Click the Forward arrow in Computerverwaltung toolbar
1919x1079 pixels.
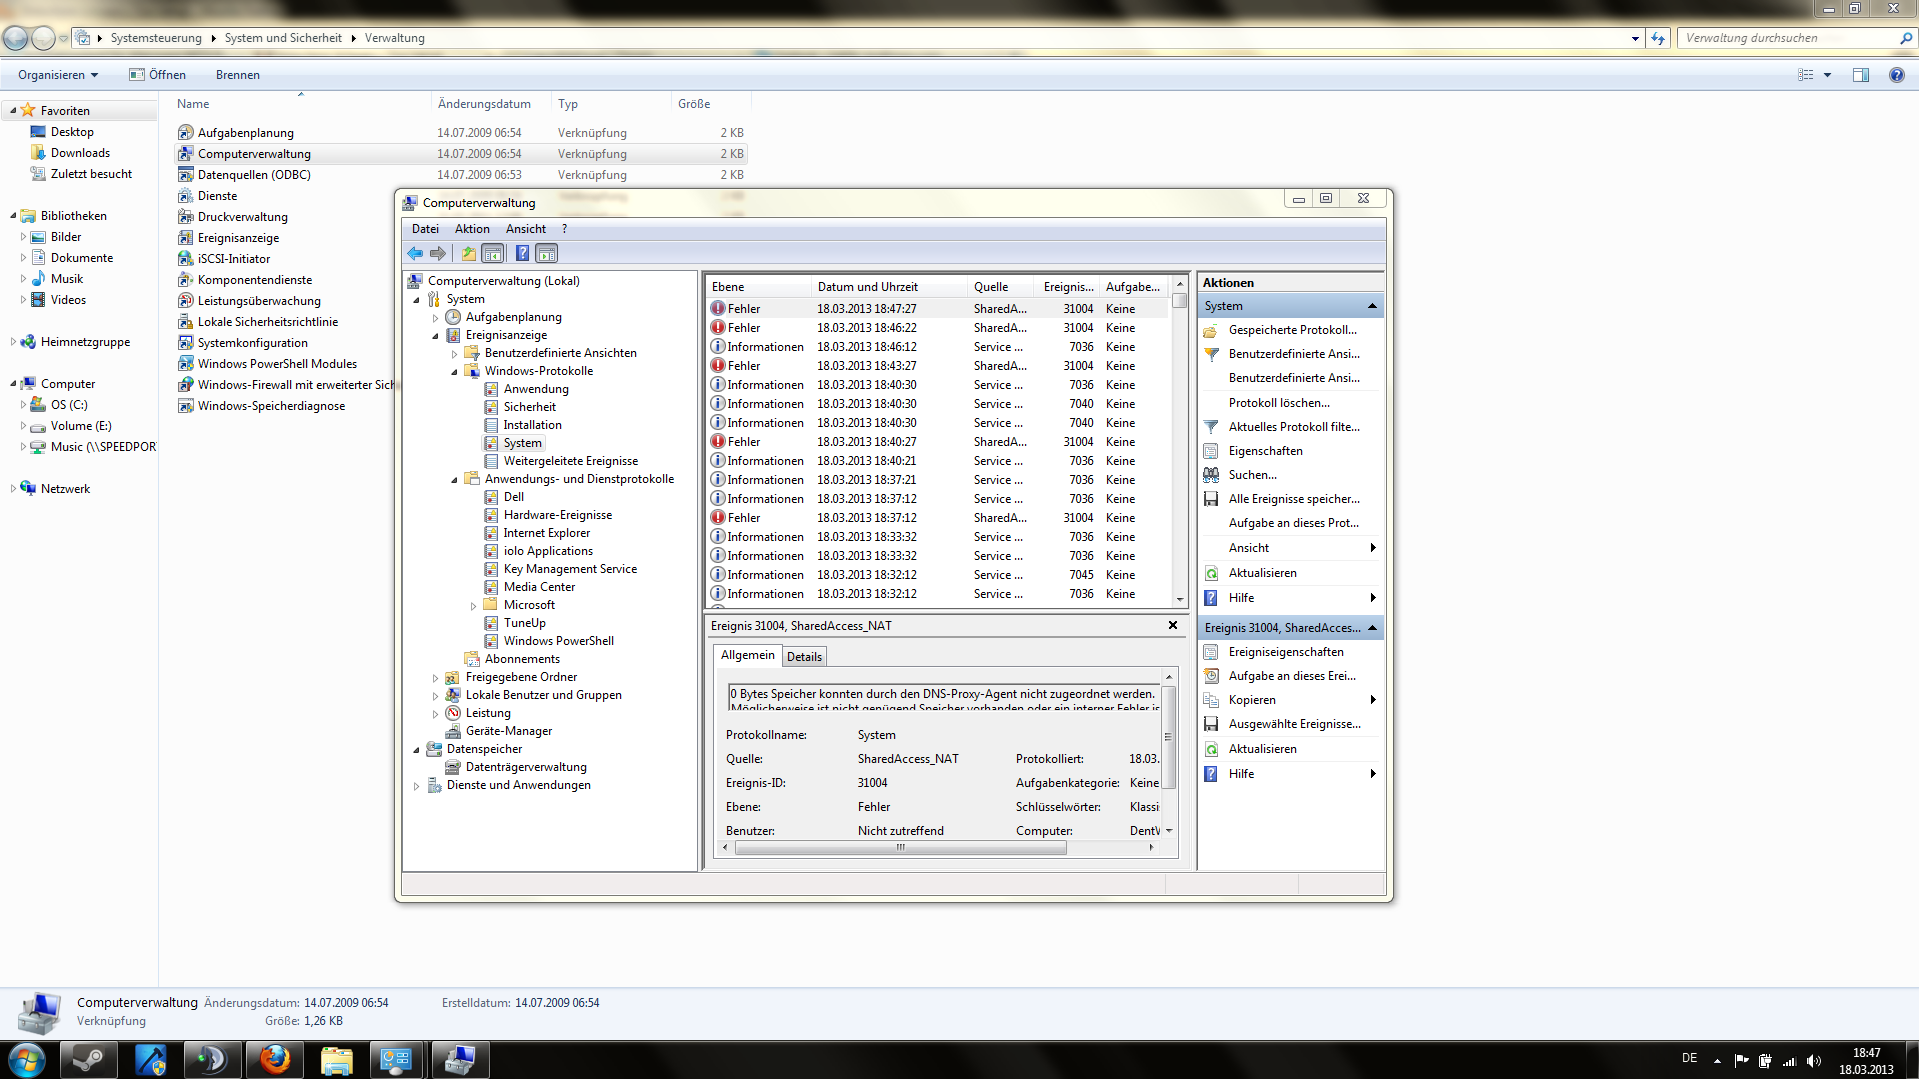[438, 254]
